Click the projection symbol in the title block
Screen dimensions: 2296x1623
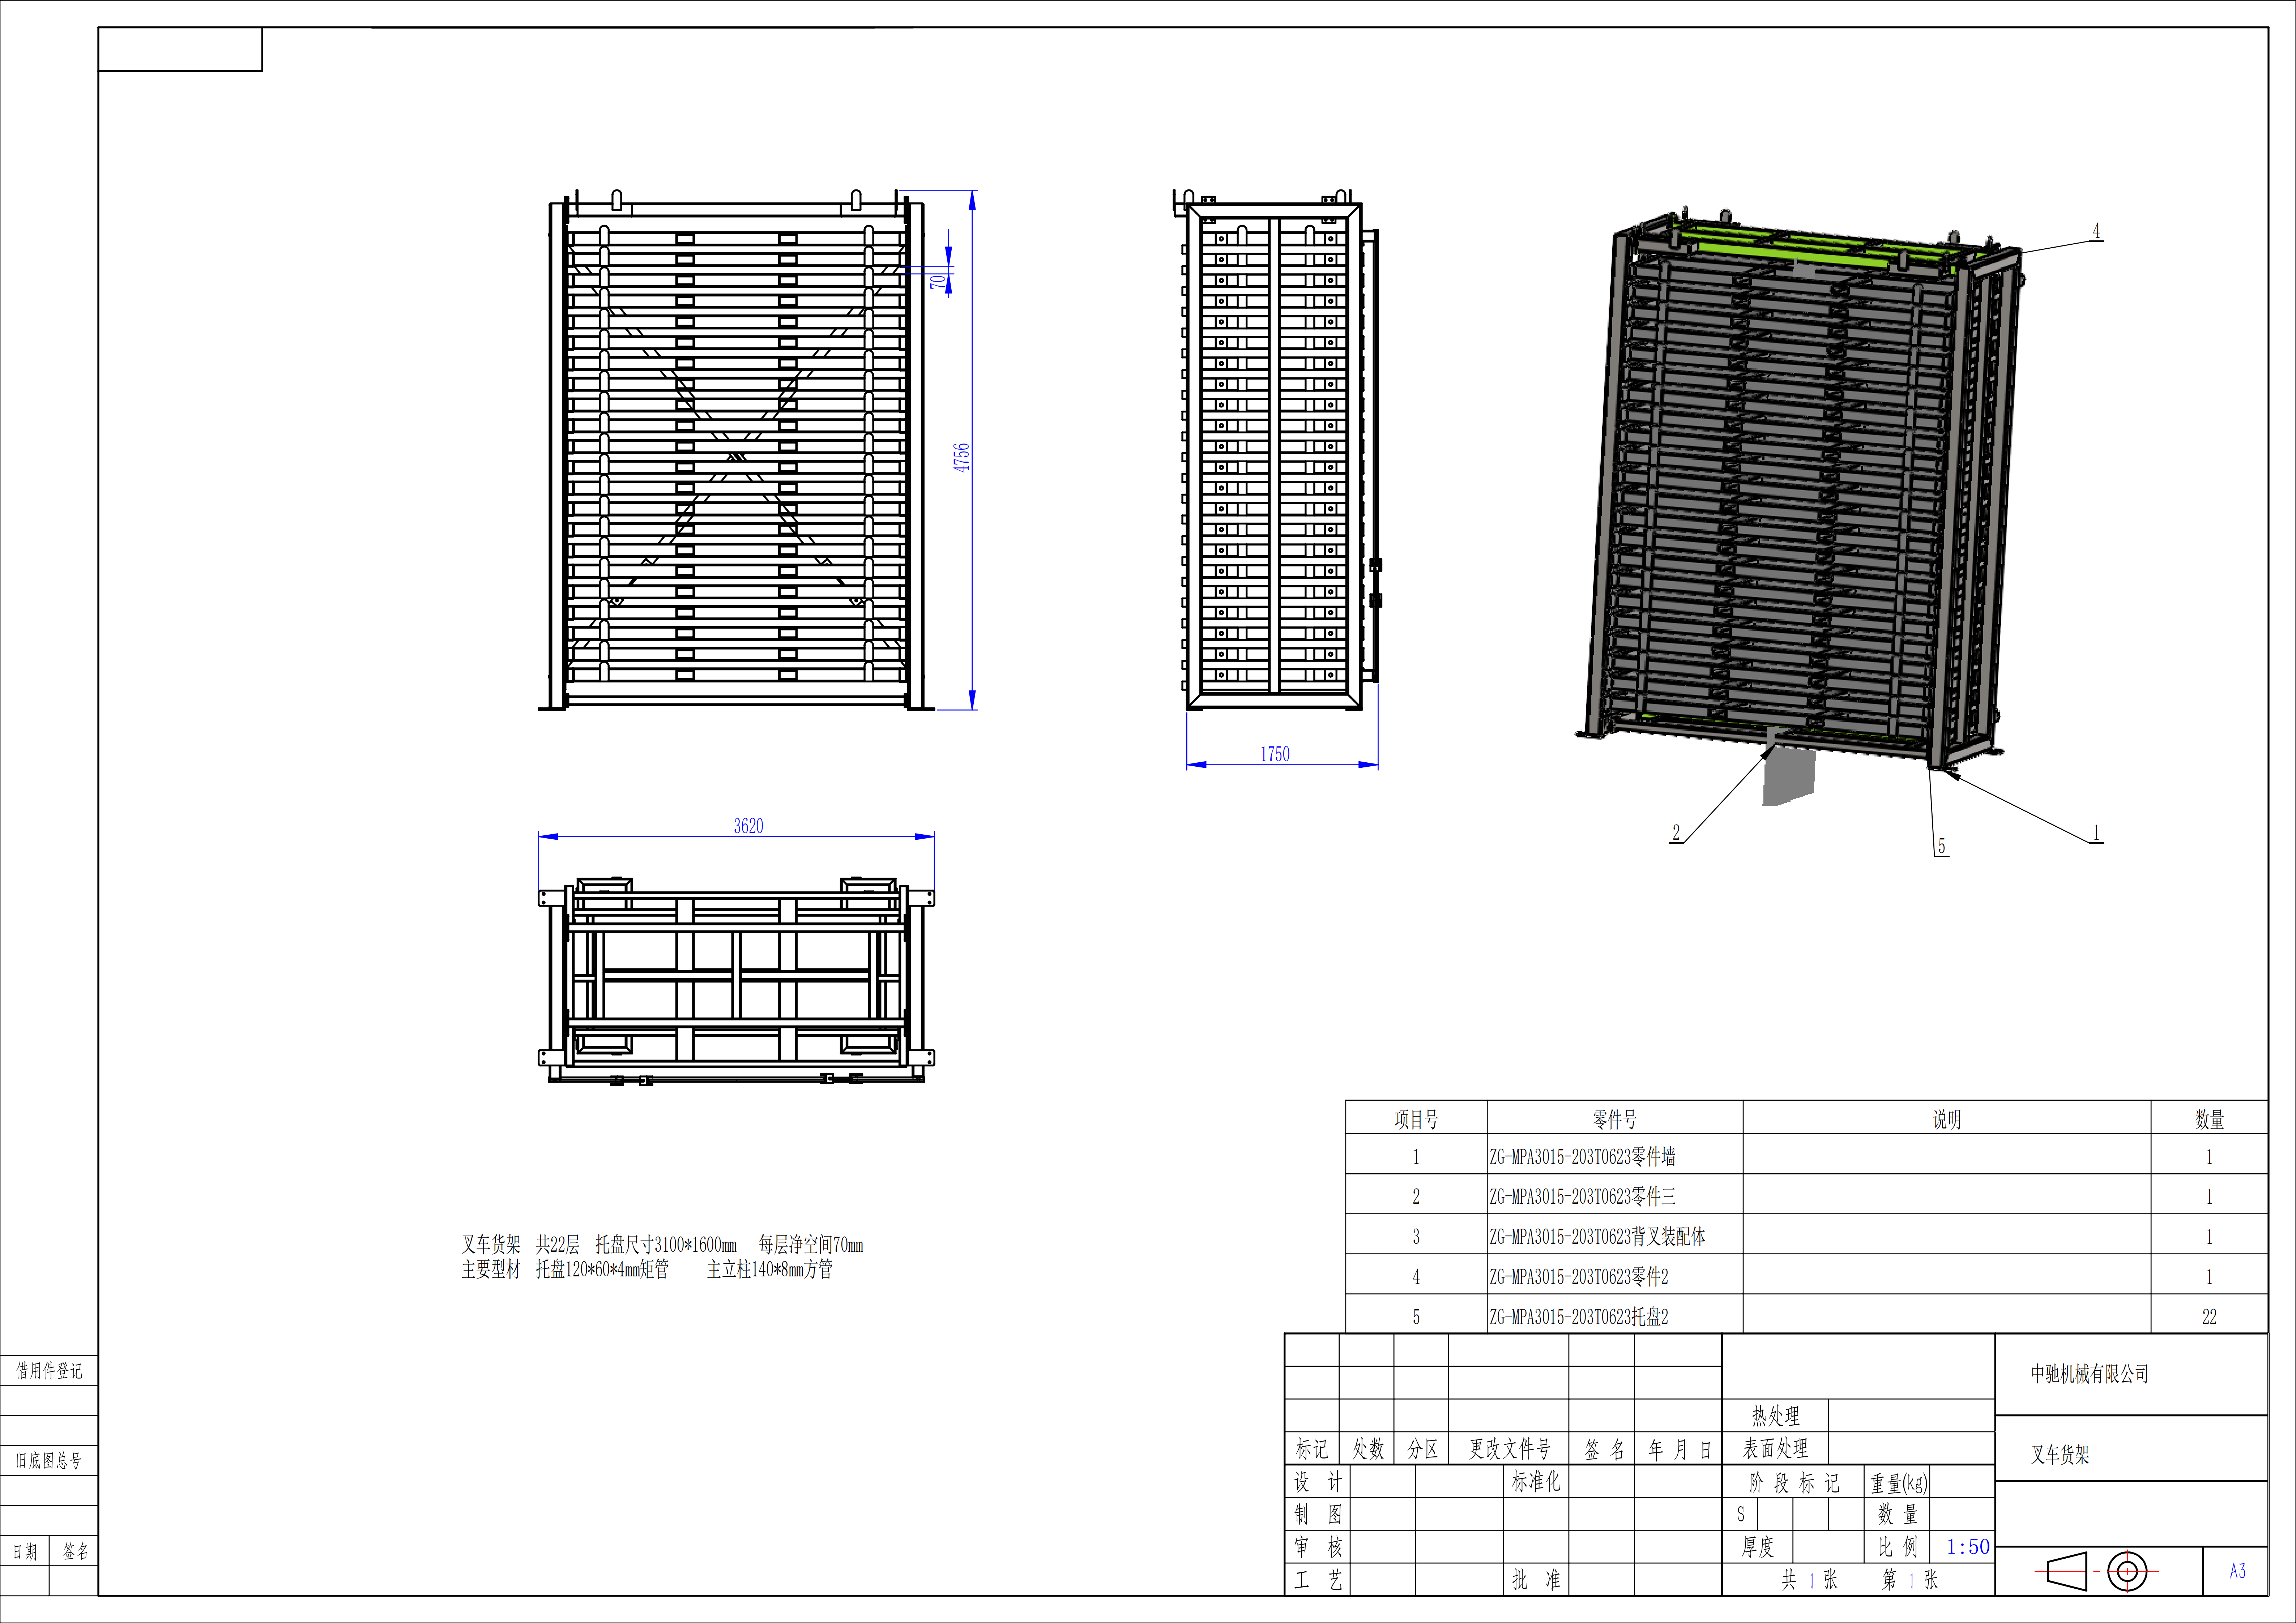(x=2097, y=1571)
